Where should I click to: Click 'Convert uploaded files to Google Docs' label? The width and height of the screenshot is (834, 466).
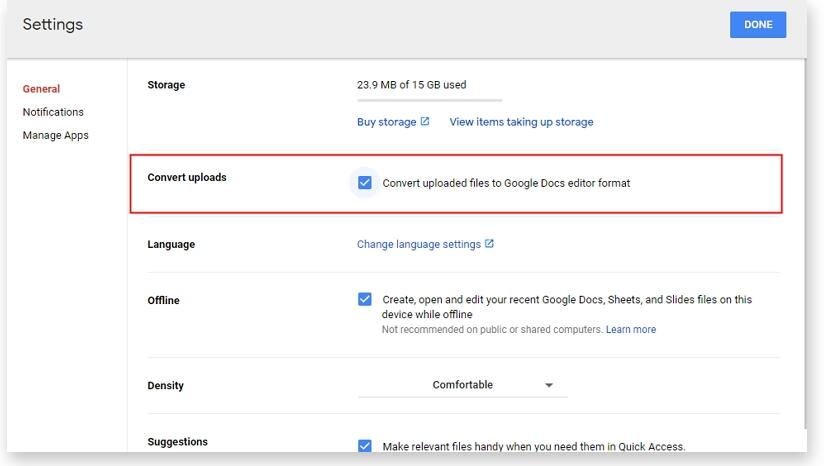pyautogui.click(x=506, y=183)
